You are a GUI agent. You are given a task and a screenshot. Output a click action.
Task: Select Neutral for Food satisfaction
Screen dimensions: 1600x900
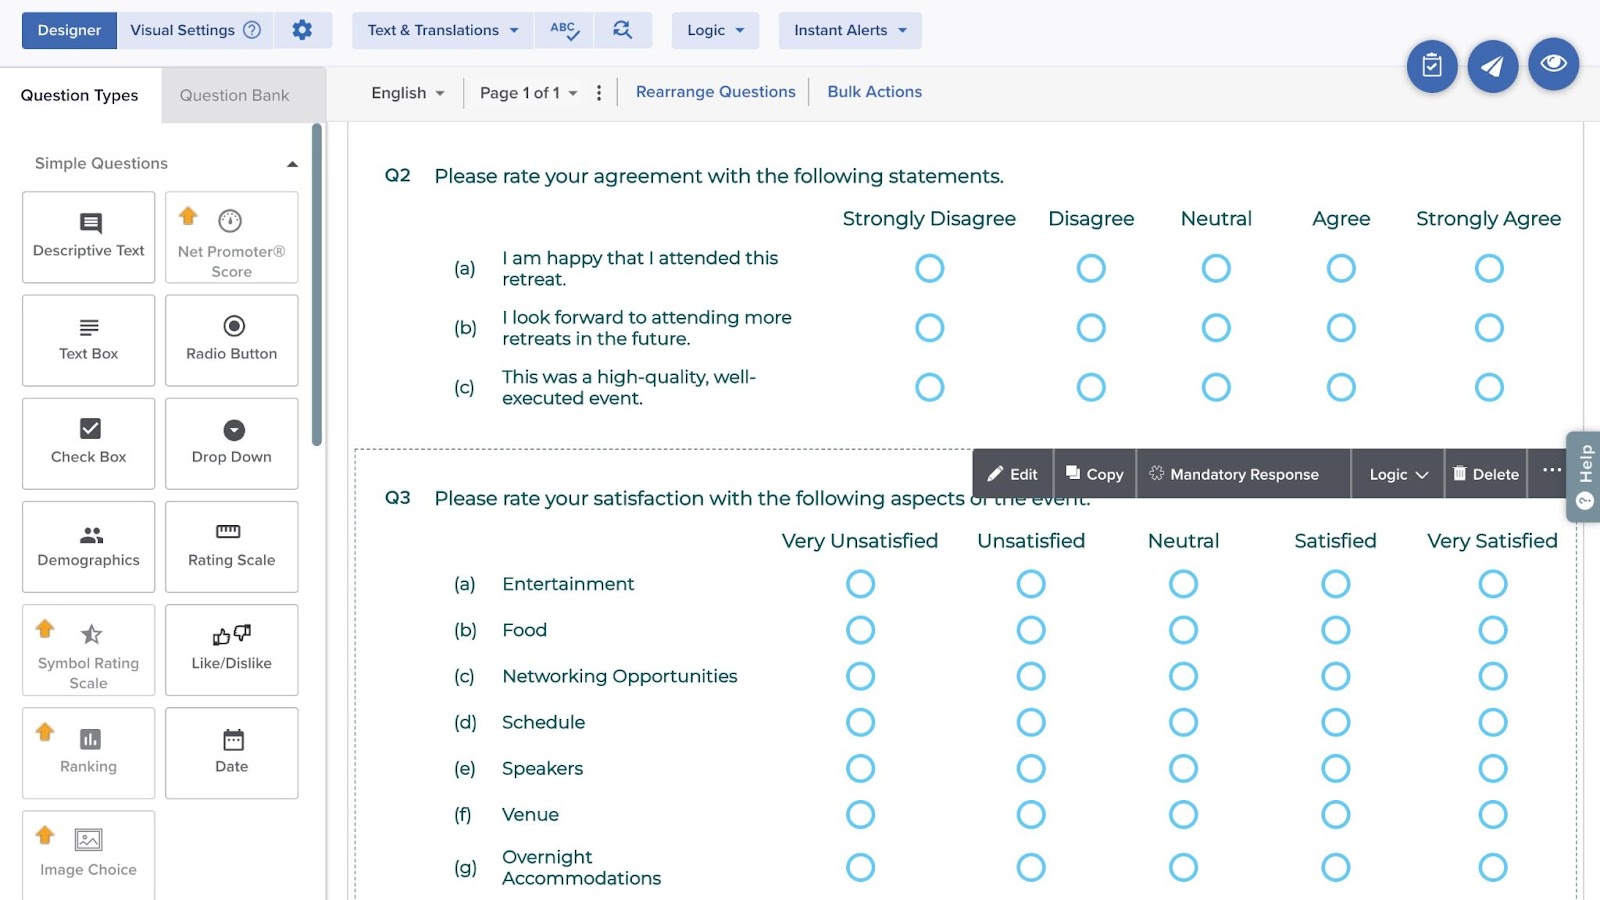coord(1183,630)
